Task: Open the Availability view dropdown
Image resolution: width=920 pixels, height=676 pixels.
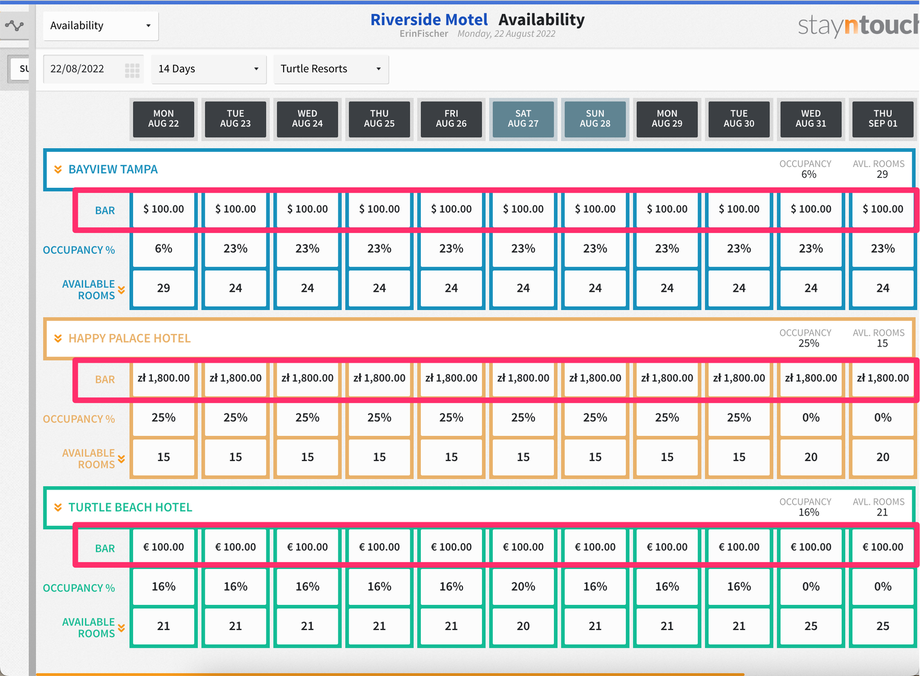Action: click(100, 26)
